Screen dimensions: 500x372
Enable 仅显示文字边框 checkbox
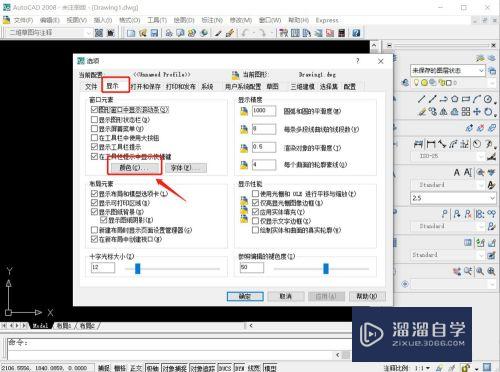click(256, 221)
